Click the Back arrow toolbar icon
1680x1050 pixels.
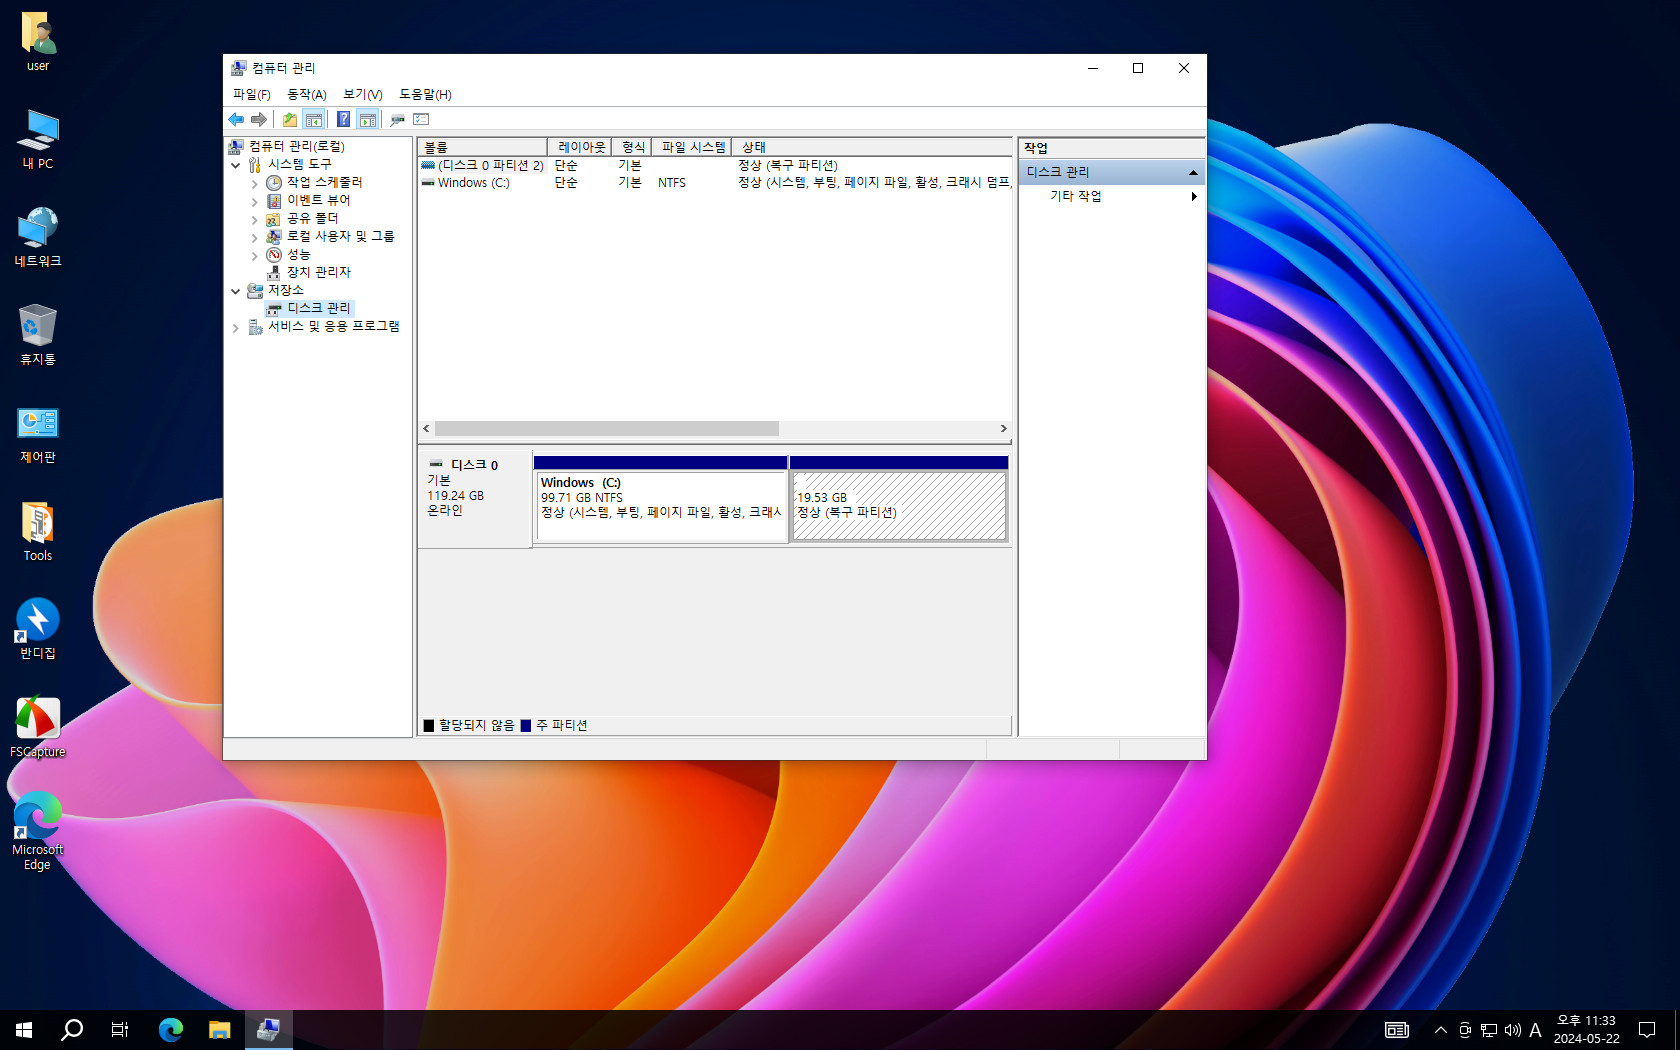point(236,120)
